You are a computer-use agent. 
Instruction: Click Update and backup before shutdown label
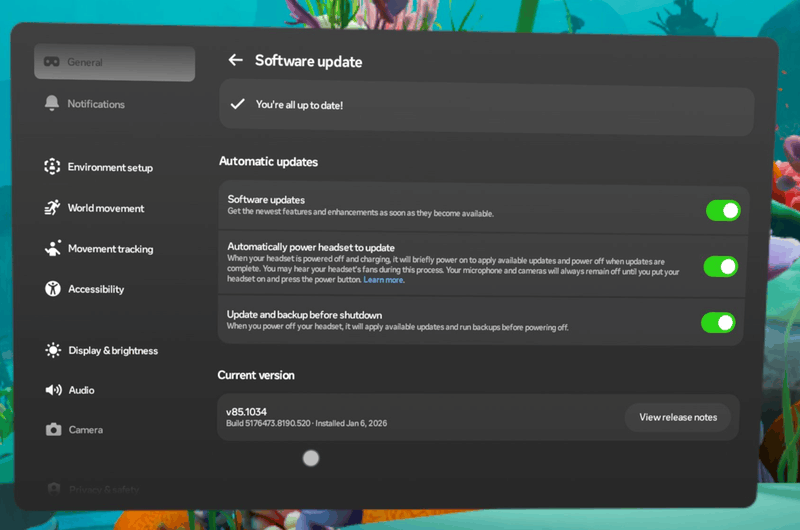tap(305, 315)
